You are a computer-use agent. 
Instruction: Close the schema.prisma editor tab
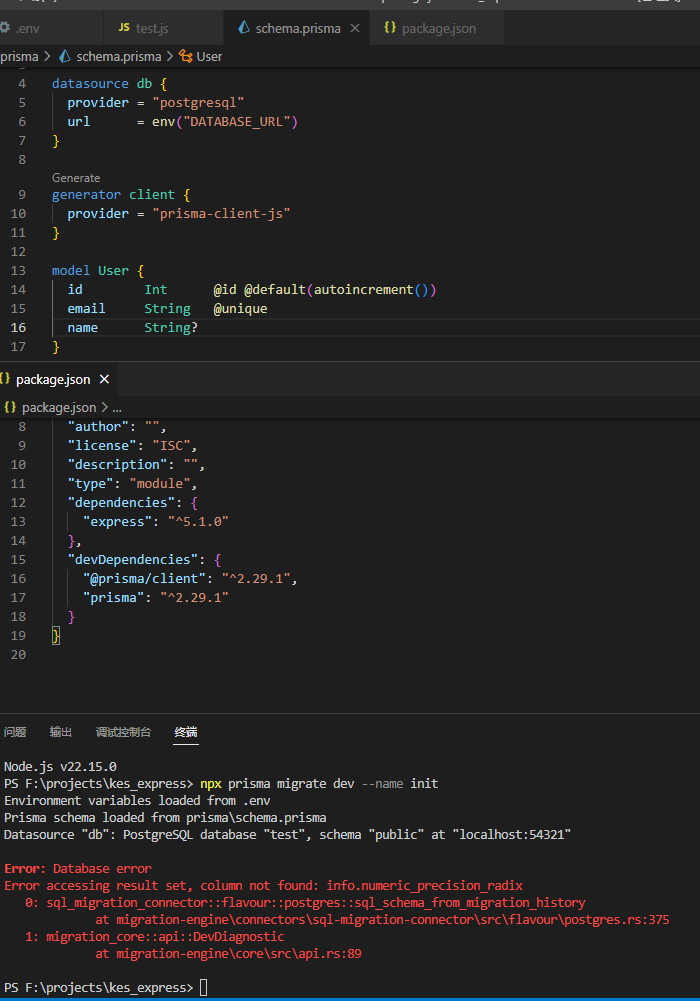(354, 28)
